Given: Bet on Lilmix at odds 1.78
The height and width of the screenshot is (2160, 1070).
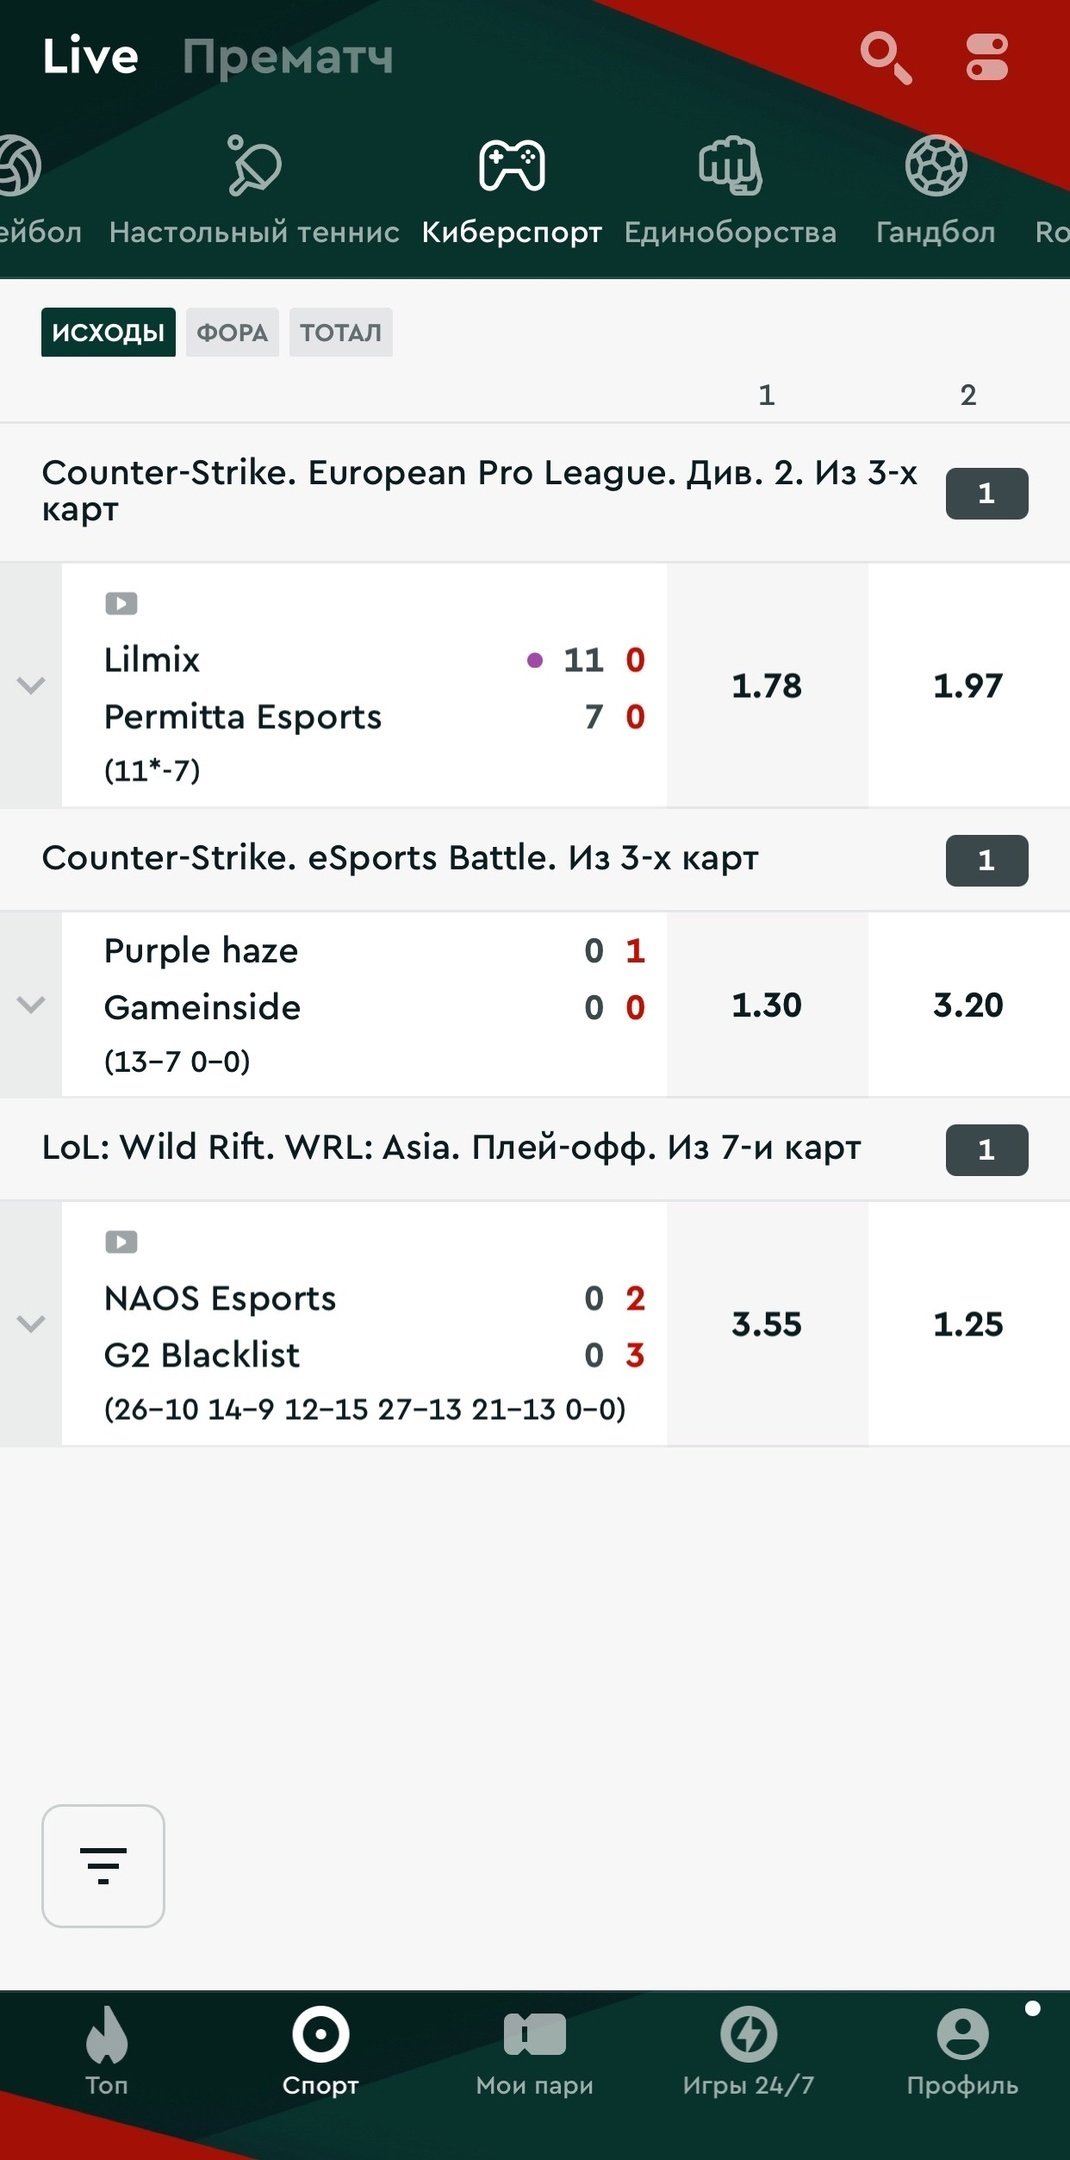Looking at the screenshot, I should [767, 686].
